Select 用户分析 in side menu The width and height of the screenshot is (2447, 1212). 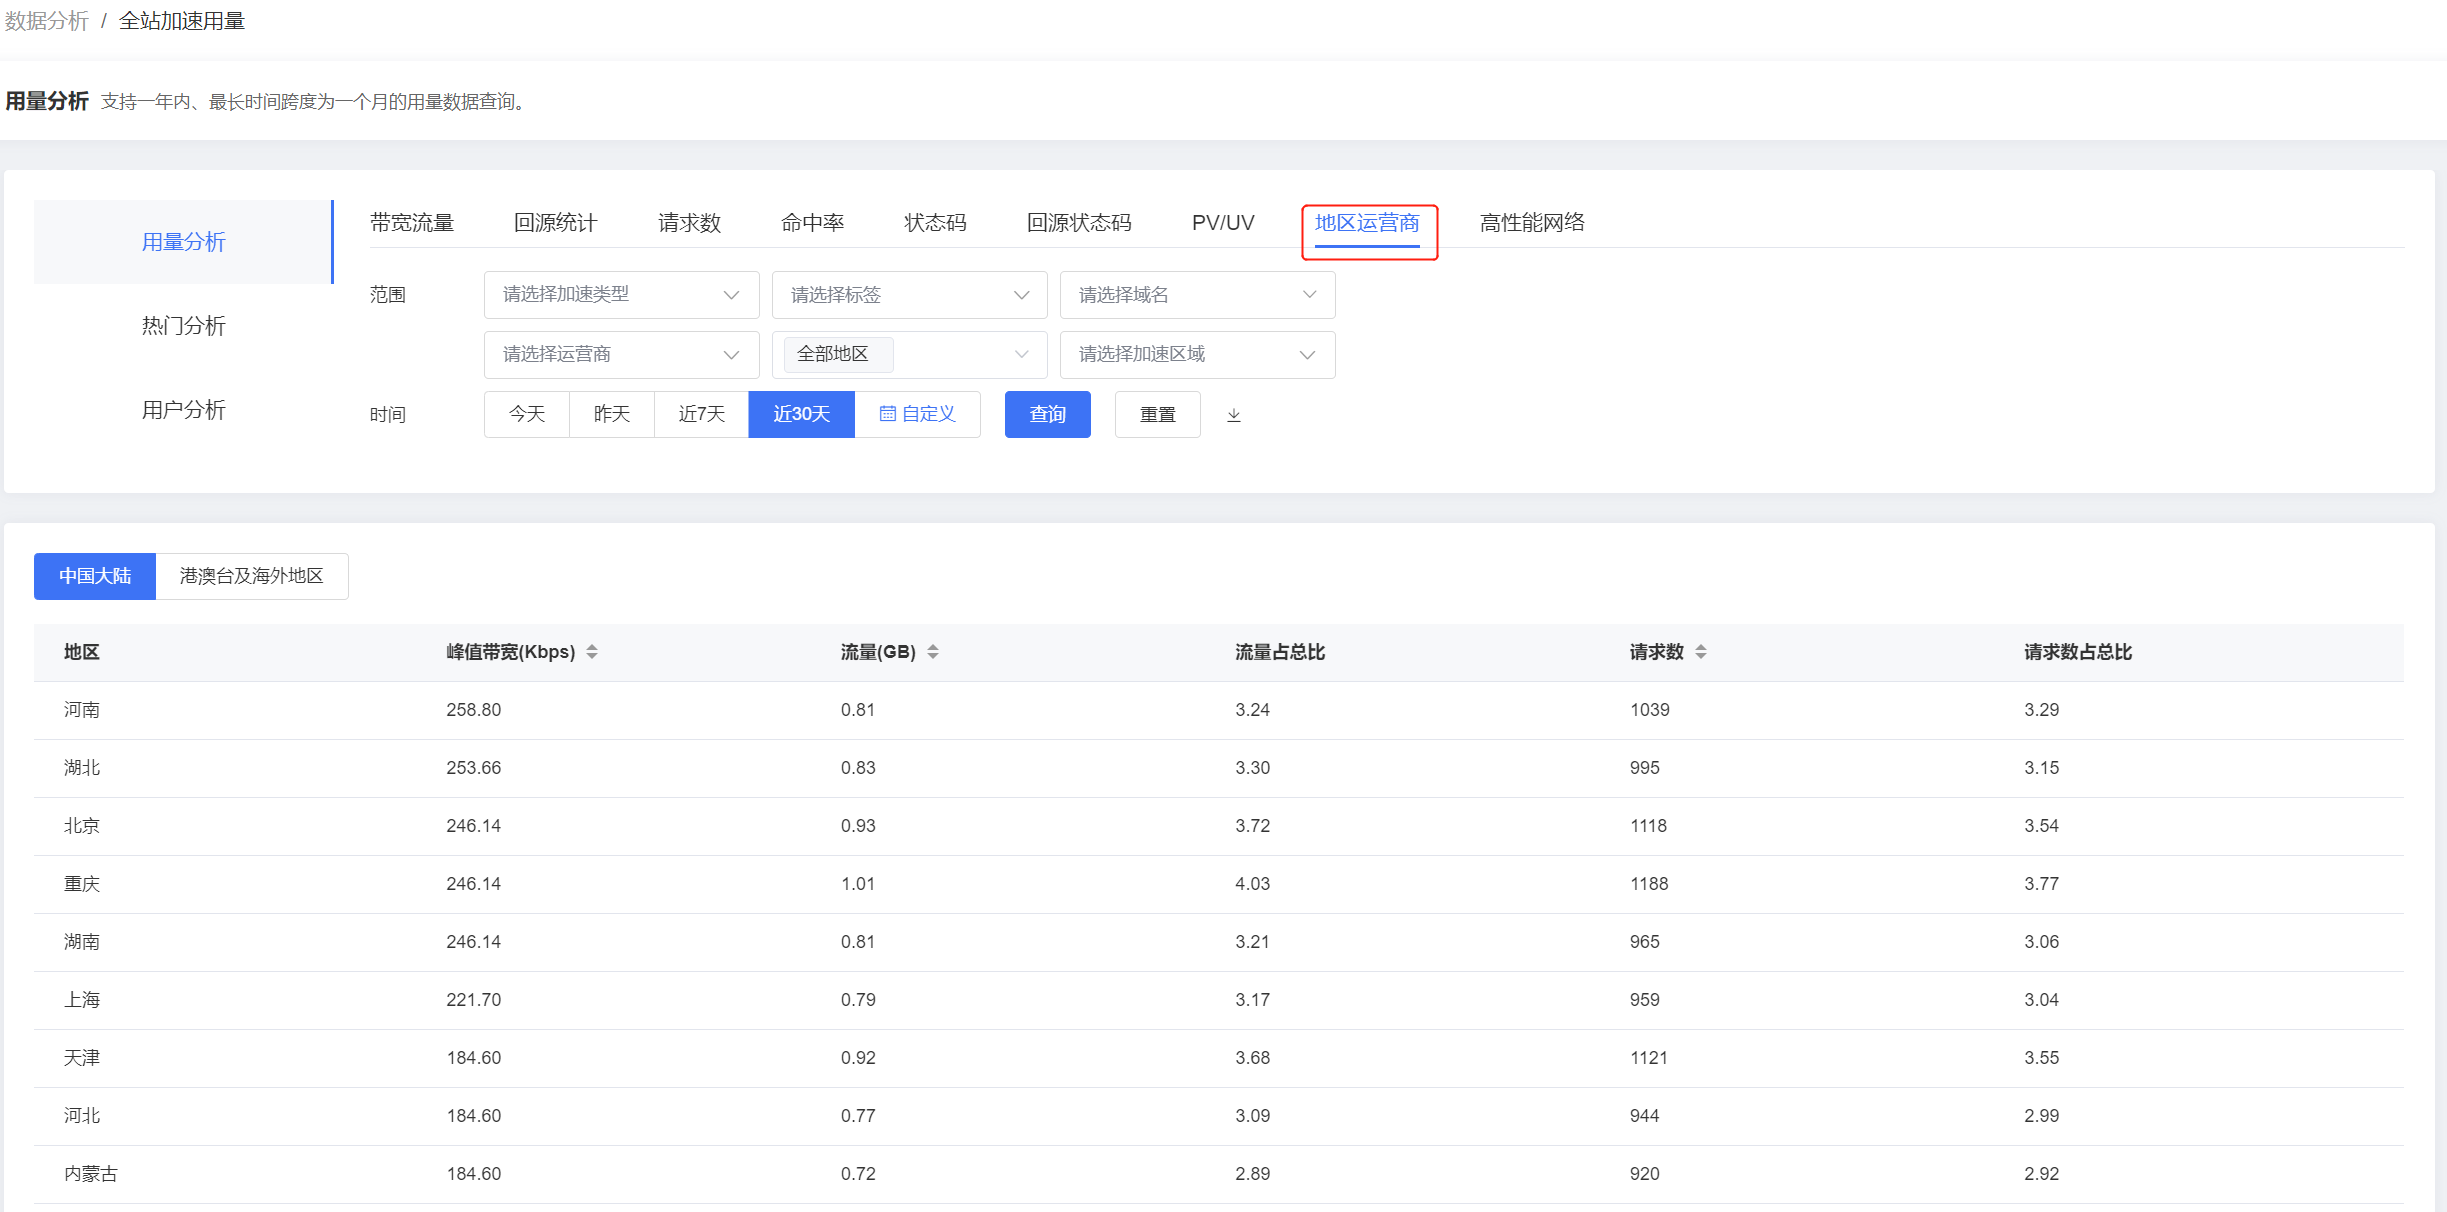pyautogui.click(x=184, y=410)
